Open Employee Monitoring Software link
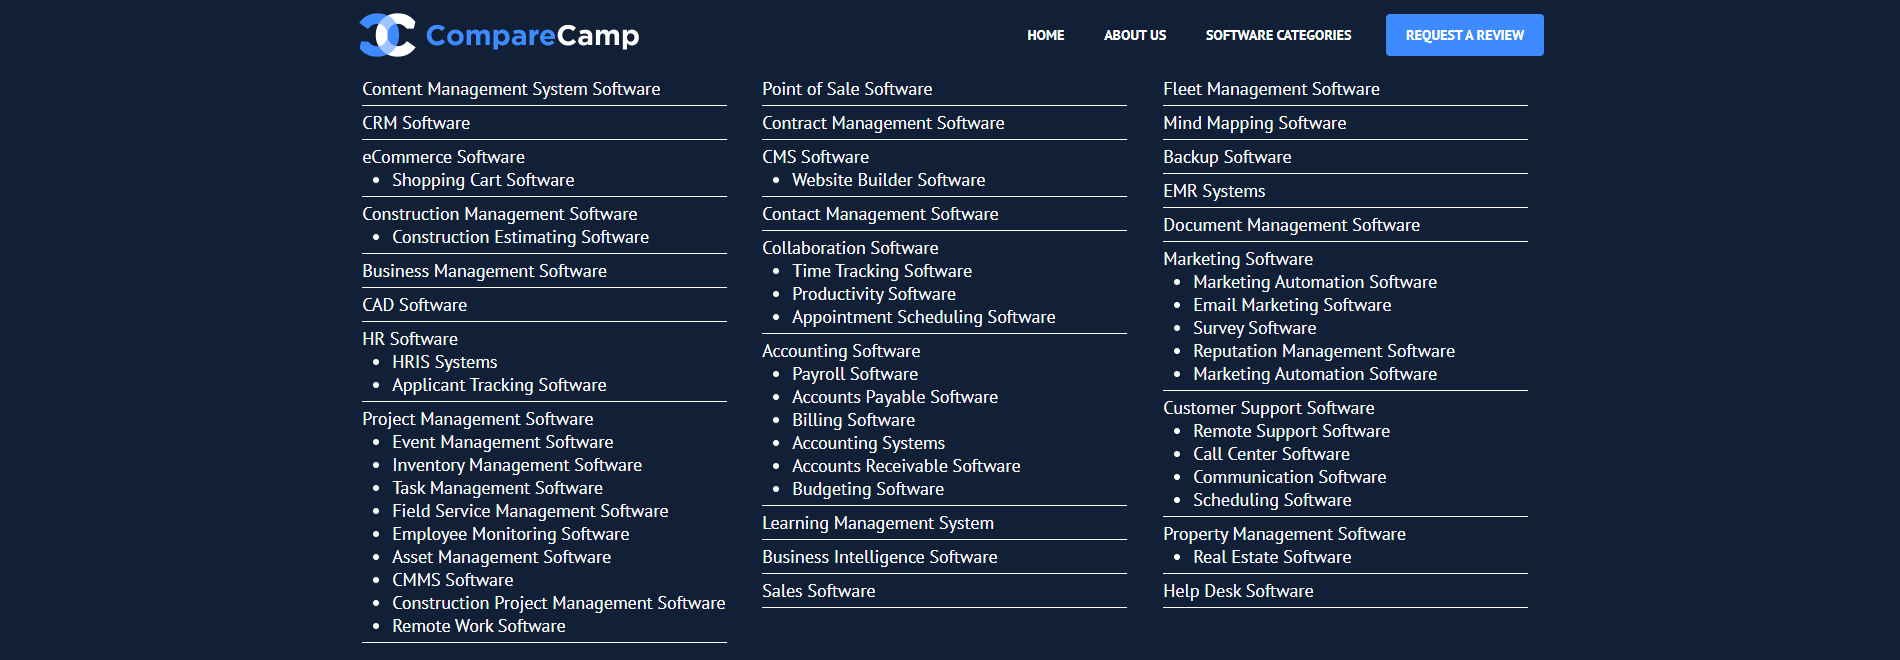The width and height of the screenshot is (1900, 660). (510, 534)
